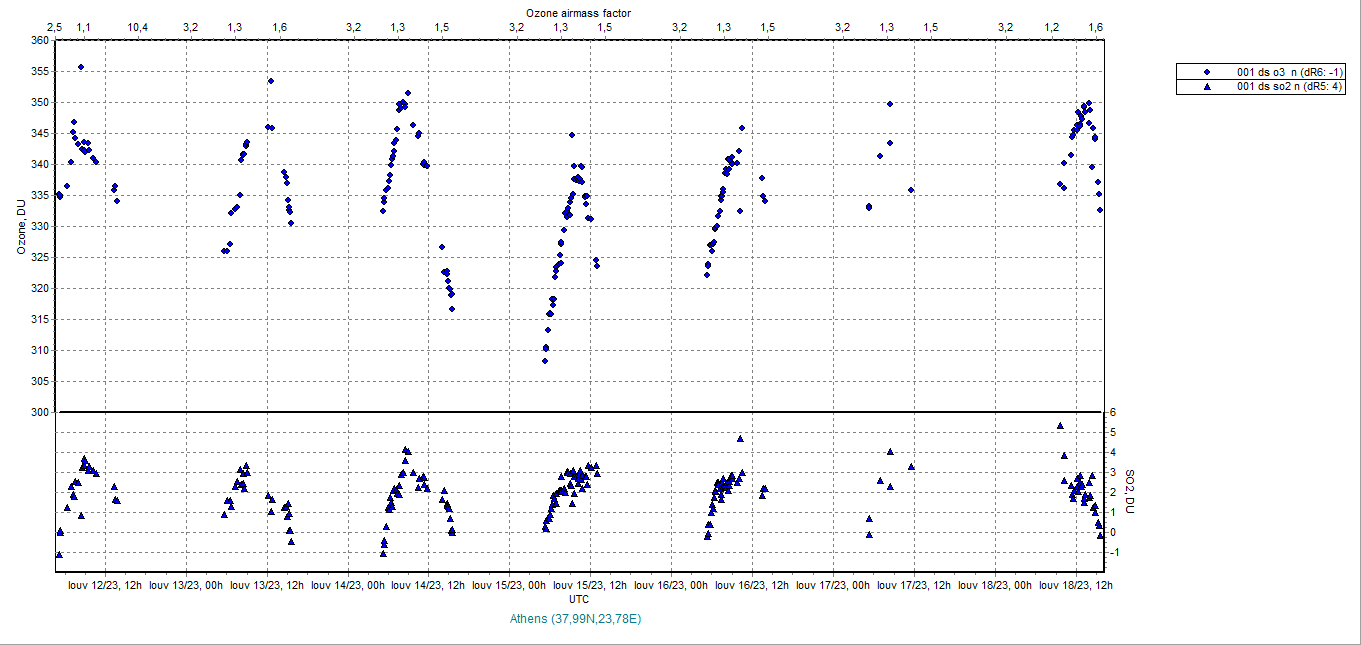Click the "Ιουν 18/23, 12h" time axis label
This screenshot has width=1361, height=645.
click(1076, 585)
